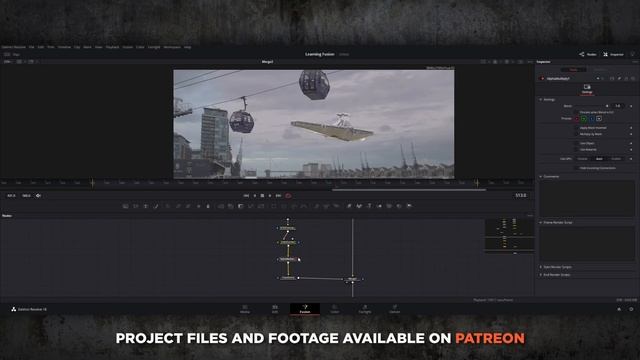
Task: Check Apply Mask Inverted
Action: click(x=576, y=128)
